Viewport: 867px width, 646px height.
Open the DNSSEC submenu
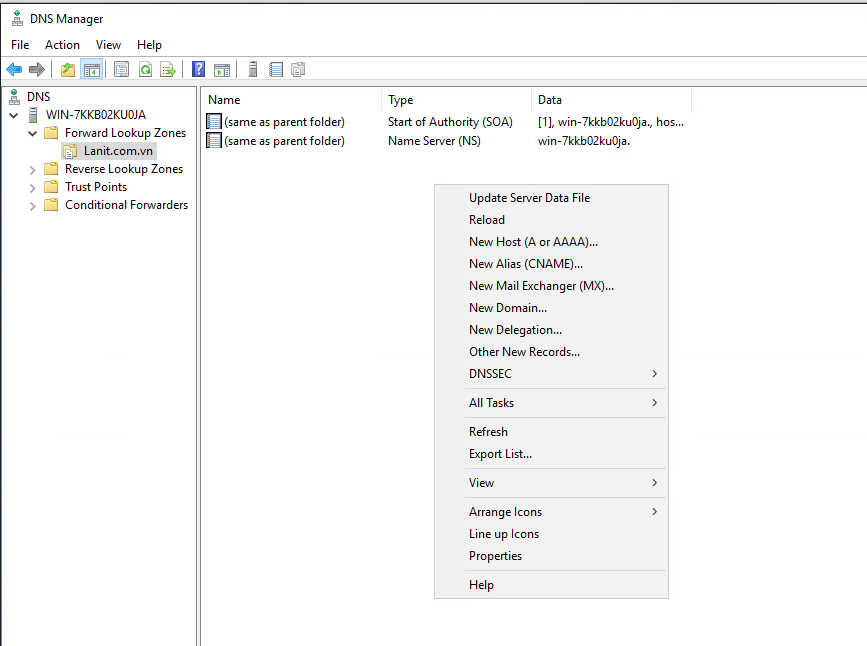tap(551, 374)
